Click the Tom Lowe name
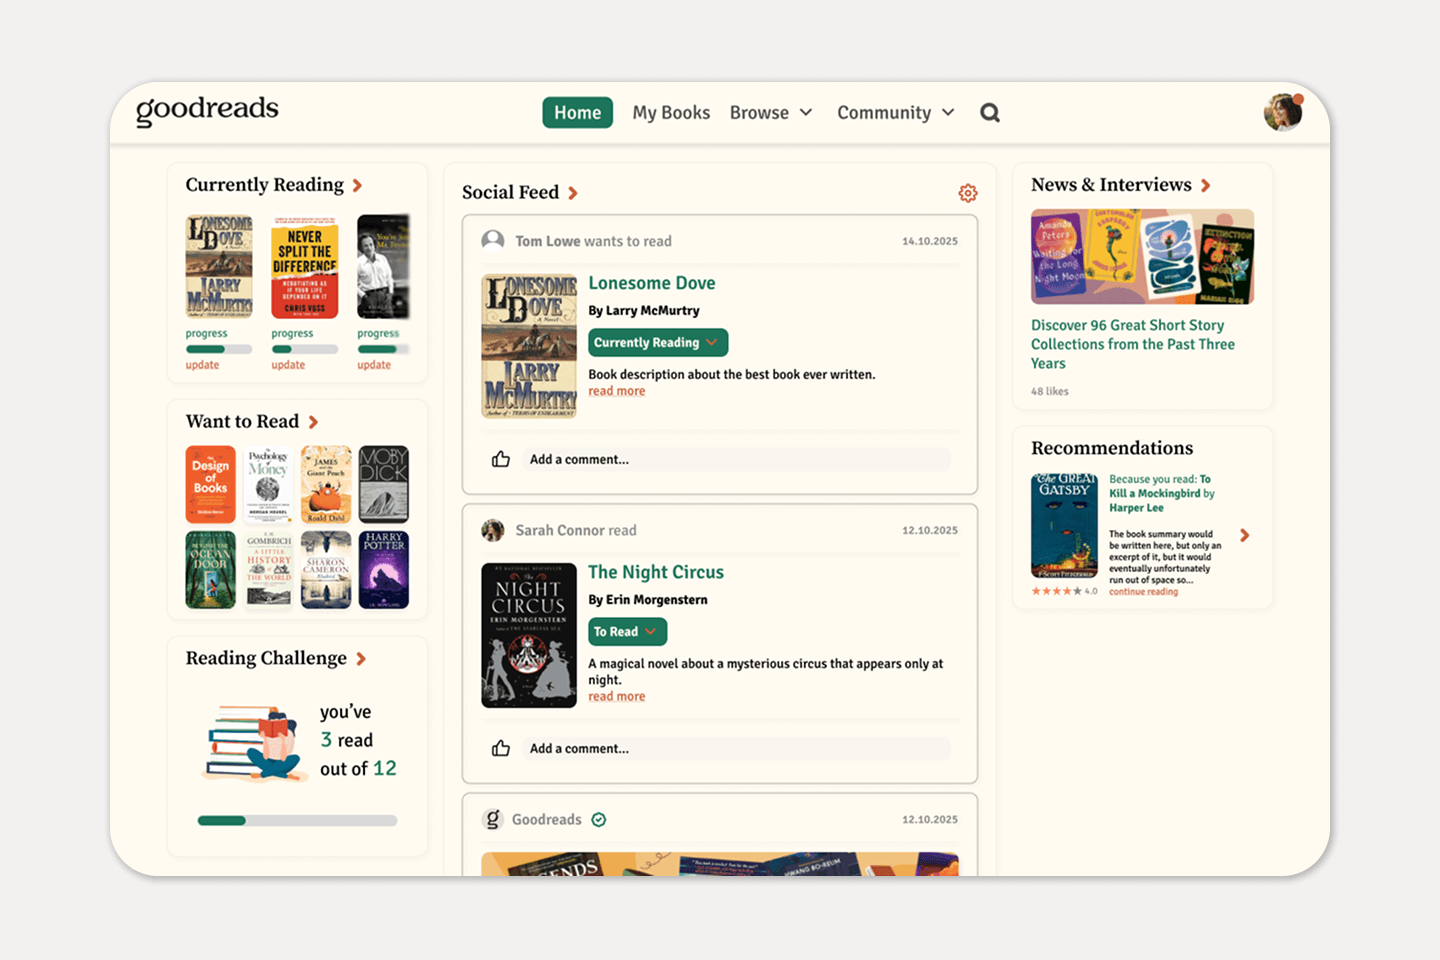The height and width of the screenshot is (960, 1440). [x=548, y=241]
